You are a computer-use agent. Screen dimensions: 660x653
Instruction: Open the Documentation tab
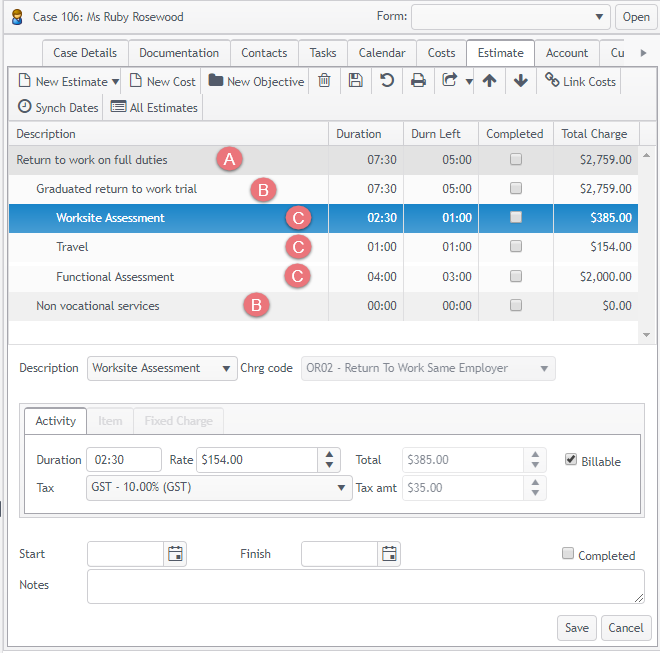click(x=179, y=53)
